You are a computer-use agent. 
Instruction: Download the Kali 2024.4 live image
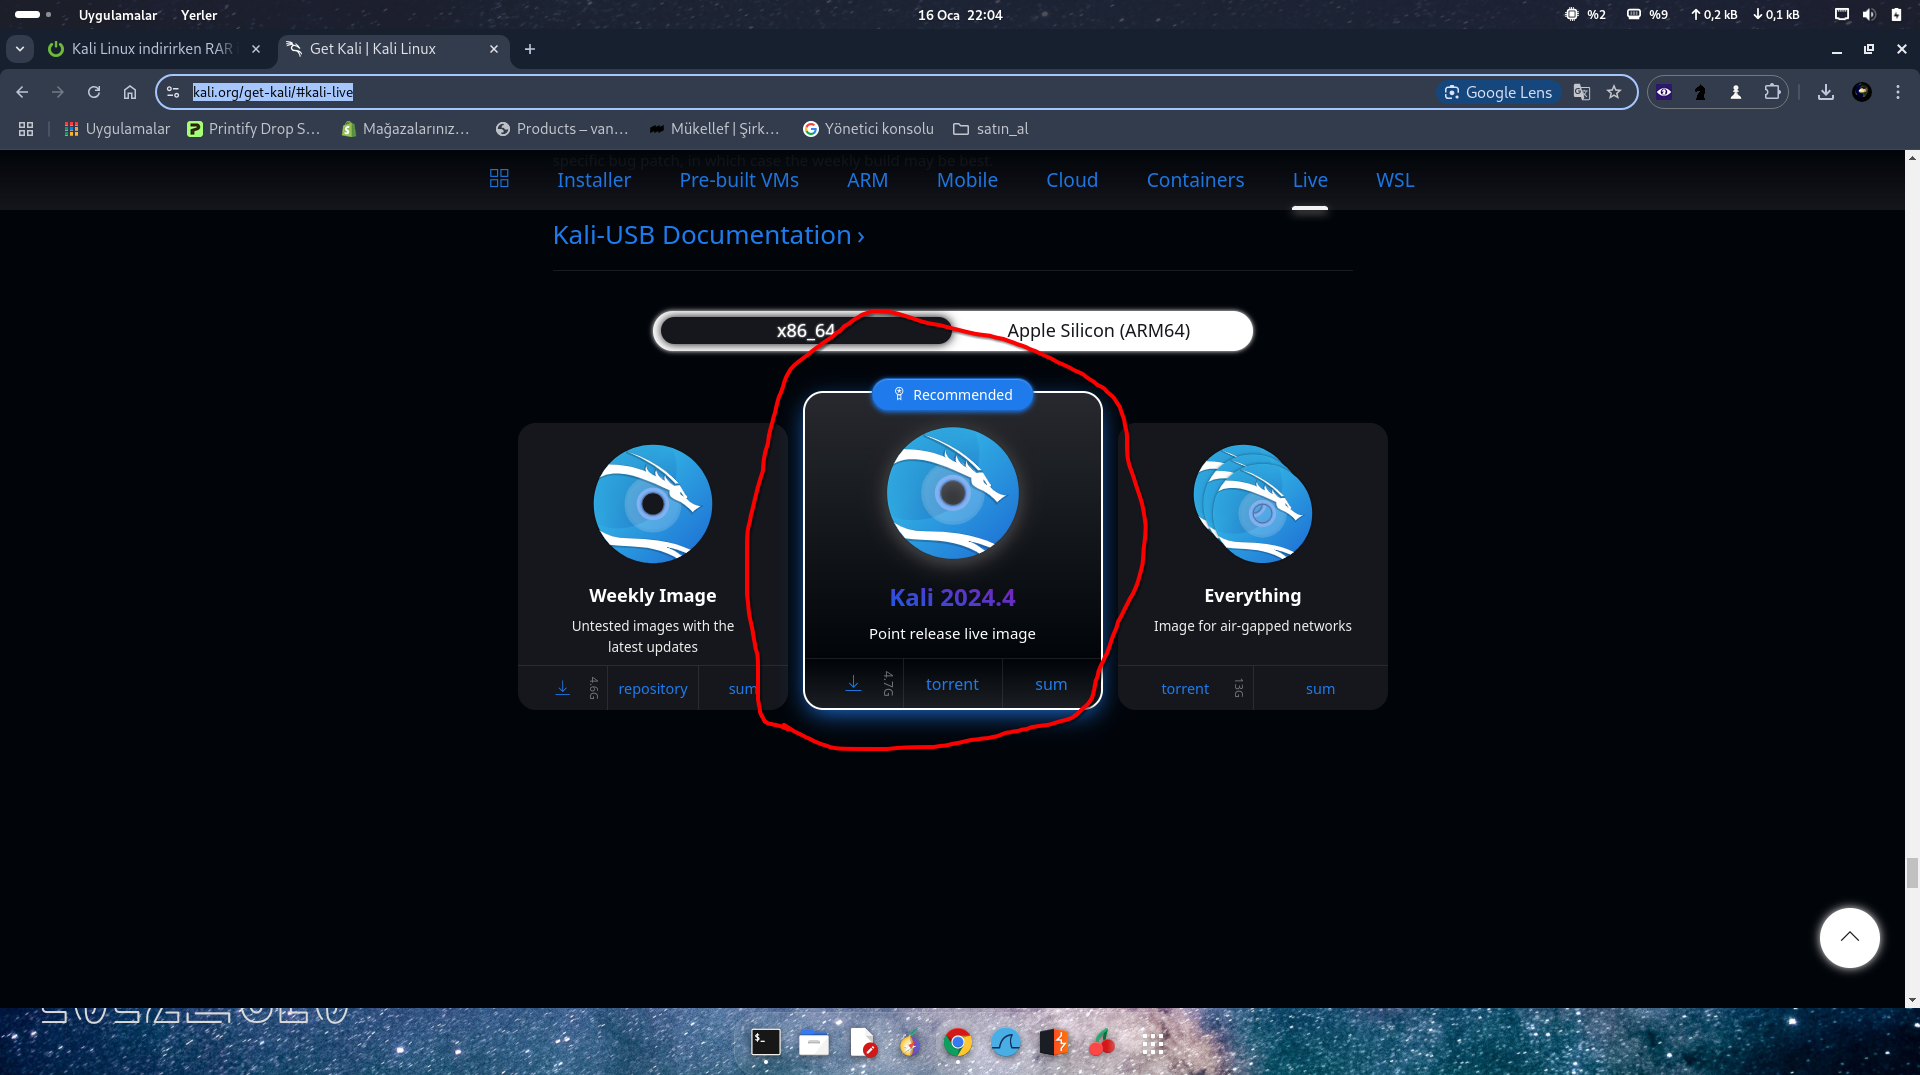853,684
